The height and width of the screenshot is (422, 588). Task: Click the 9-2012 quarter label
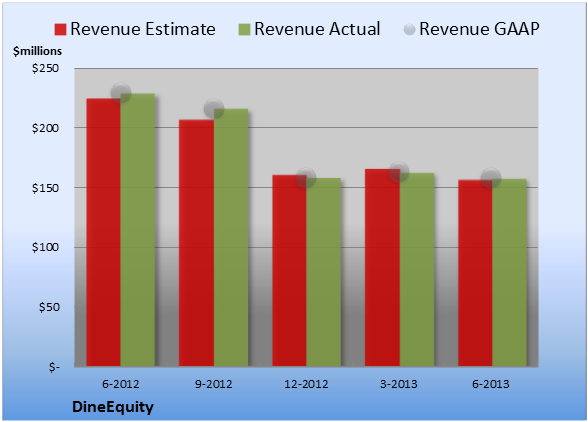click(x=214, y=384)
